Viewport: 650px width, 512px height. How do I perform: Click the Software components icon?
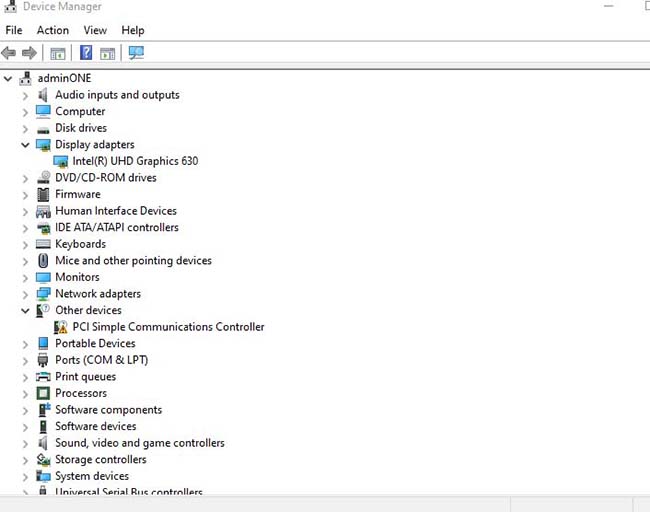tap(44, 410)
